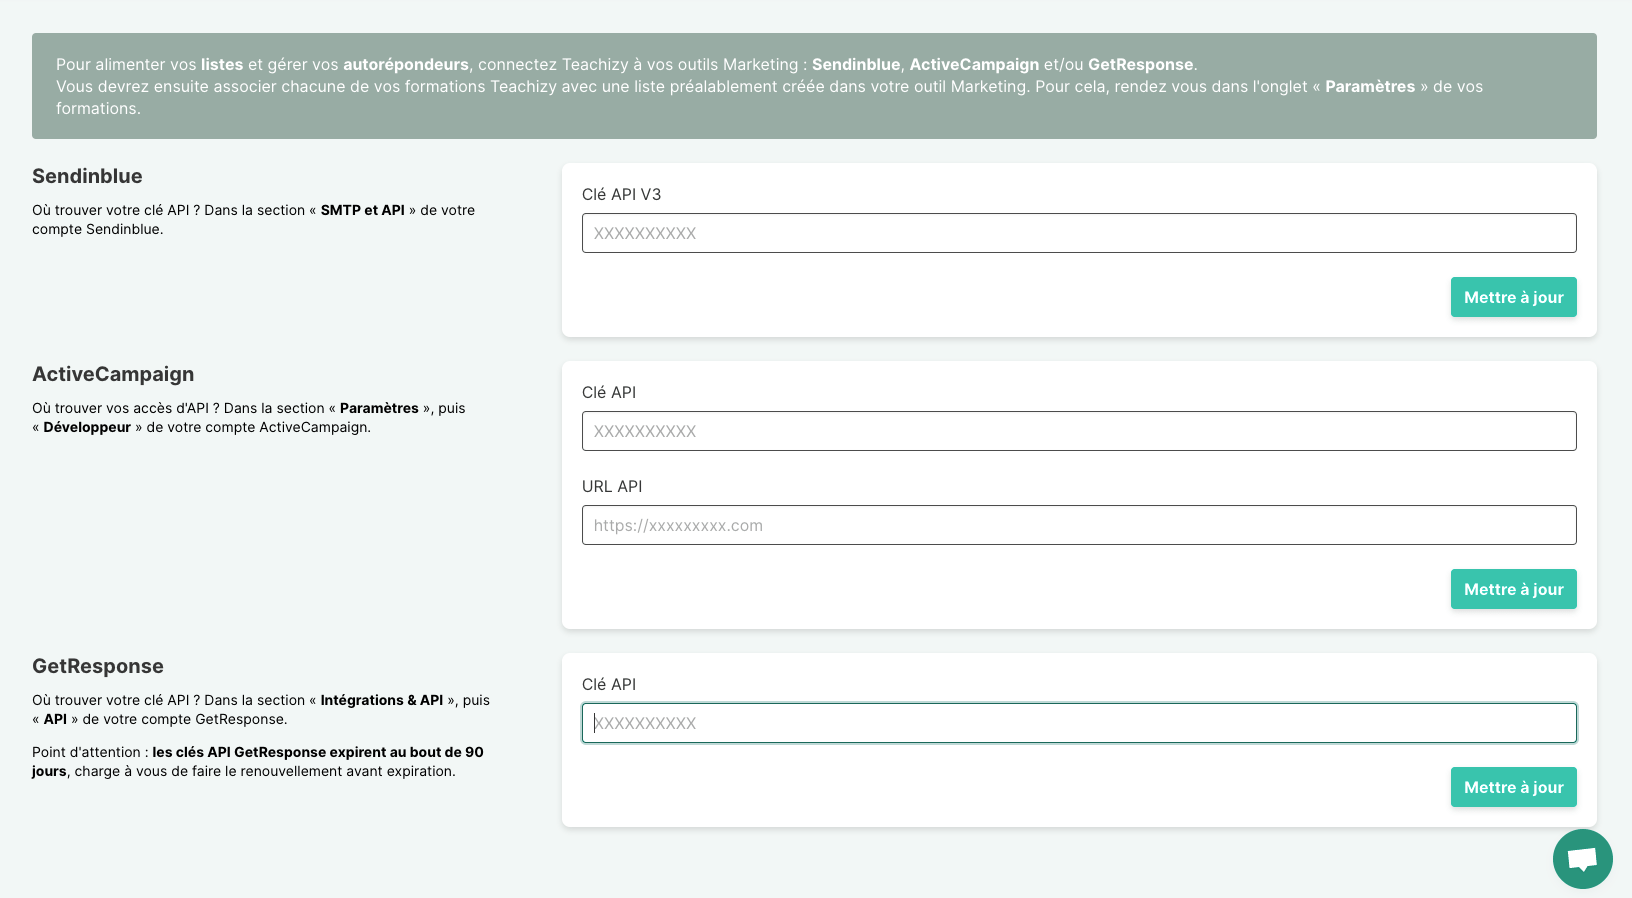This screenshot has width=1632, height=898.
Task: Click Mettre à jour for ActiveCampaign
Action: (x=1513, y=589)
